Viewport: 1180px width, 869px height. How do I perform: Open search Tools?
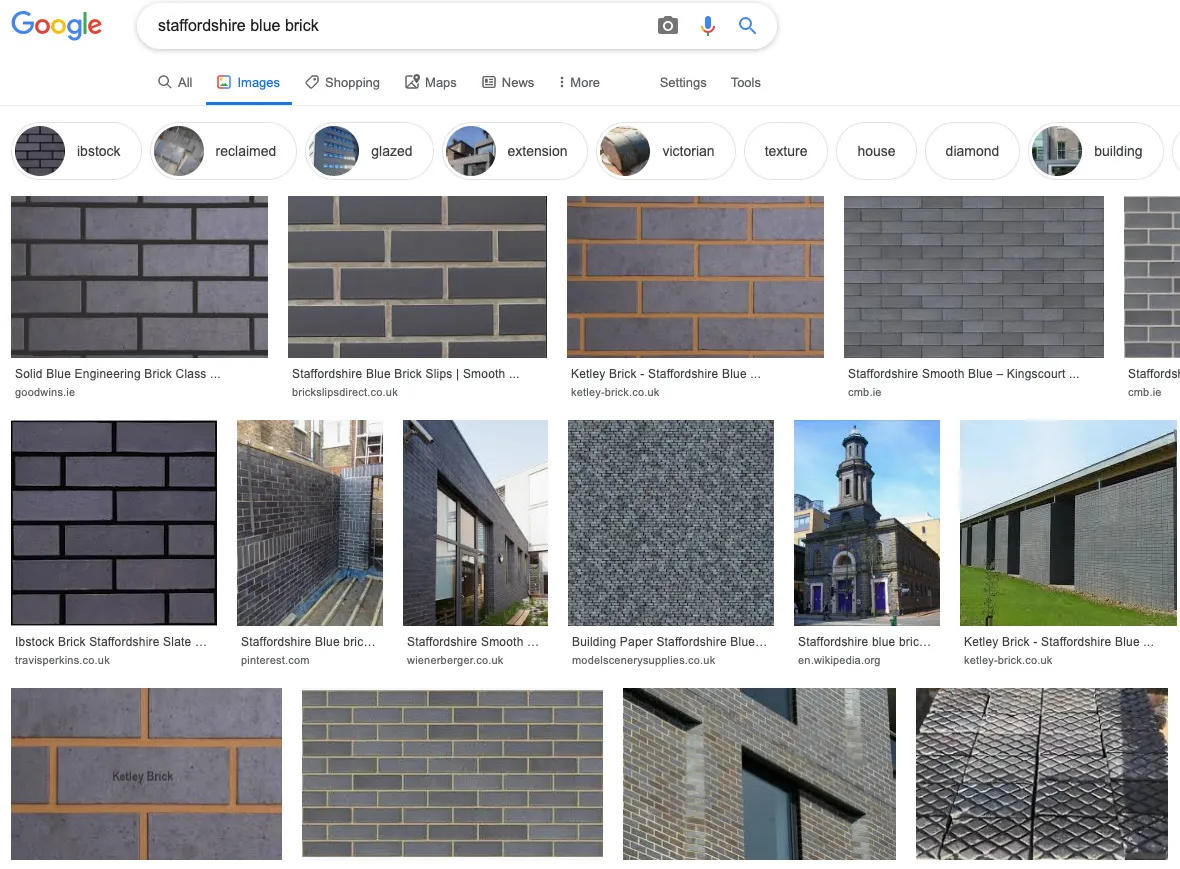pyautogui.click(x=745, y=82)
